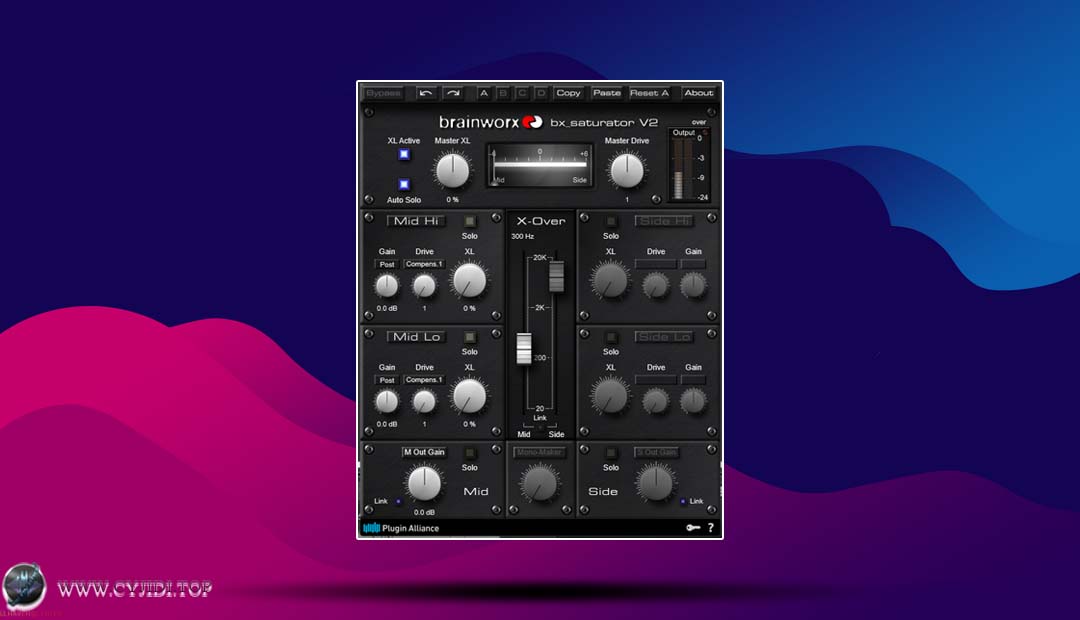
Task: Click the Mid/Side level meter display
Action: [x=539, y=165]
